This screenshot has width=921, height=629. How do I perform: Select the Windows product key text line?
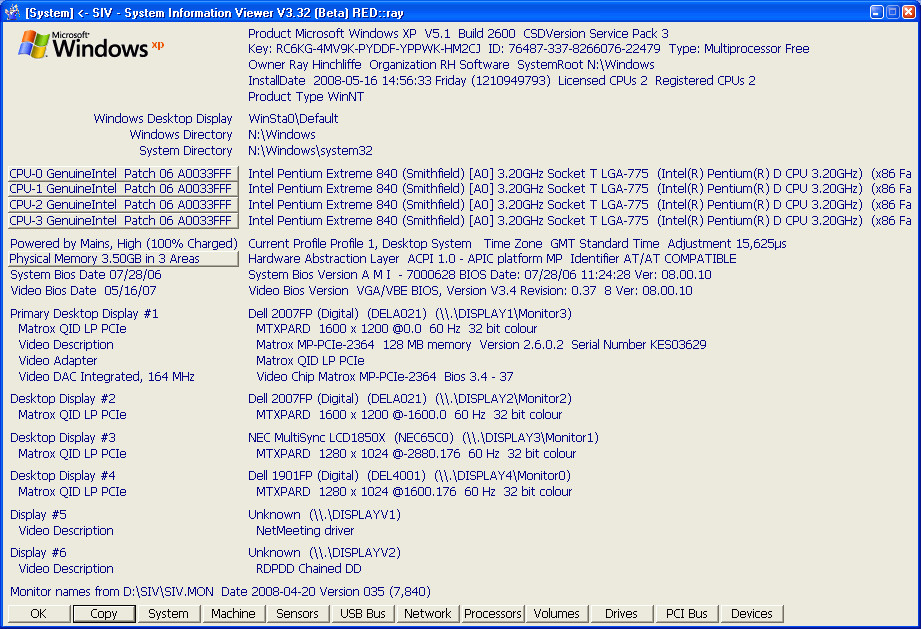(528, 49)
